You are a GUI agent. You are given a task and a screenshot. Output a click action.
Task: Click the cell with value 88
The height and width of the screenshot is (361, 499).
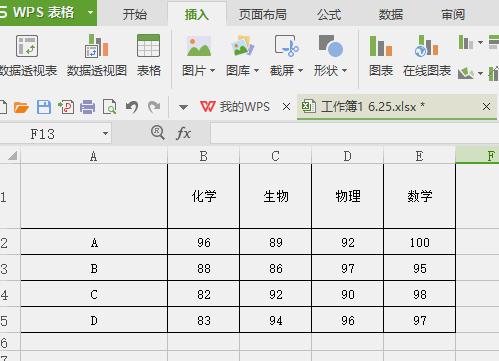203,268
